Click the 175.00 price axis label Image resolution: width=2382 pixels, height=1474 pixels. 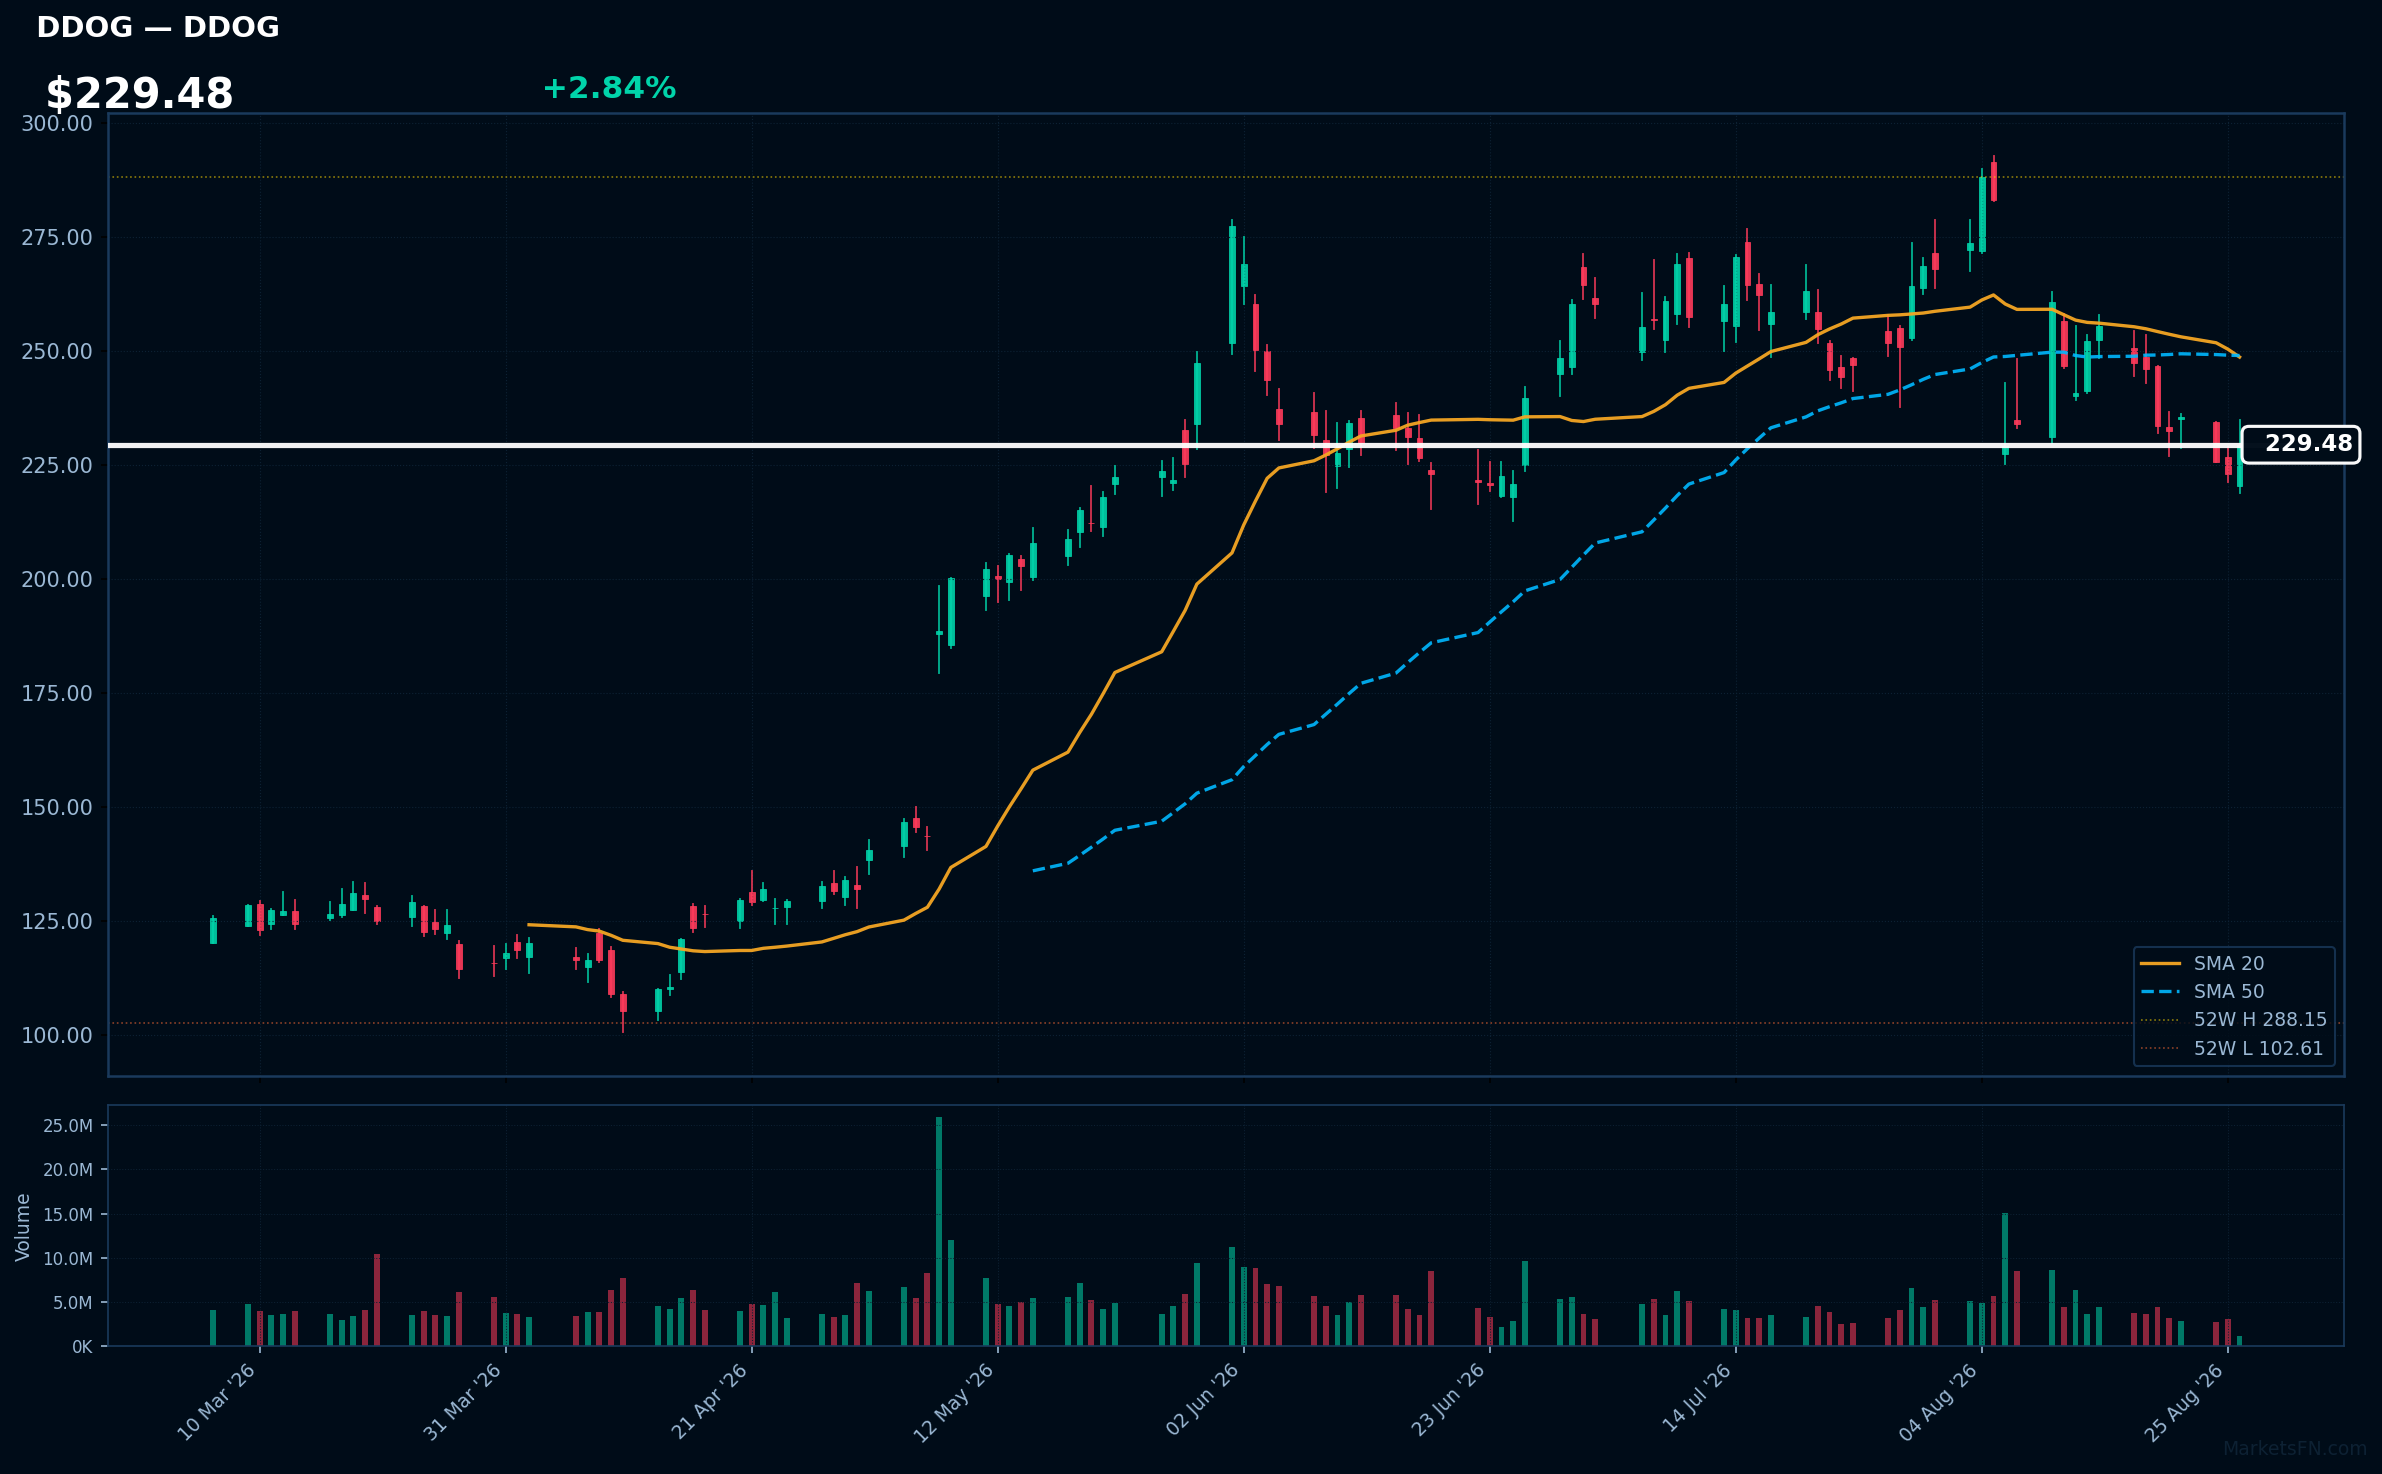coord(57,693)
